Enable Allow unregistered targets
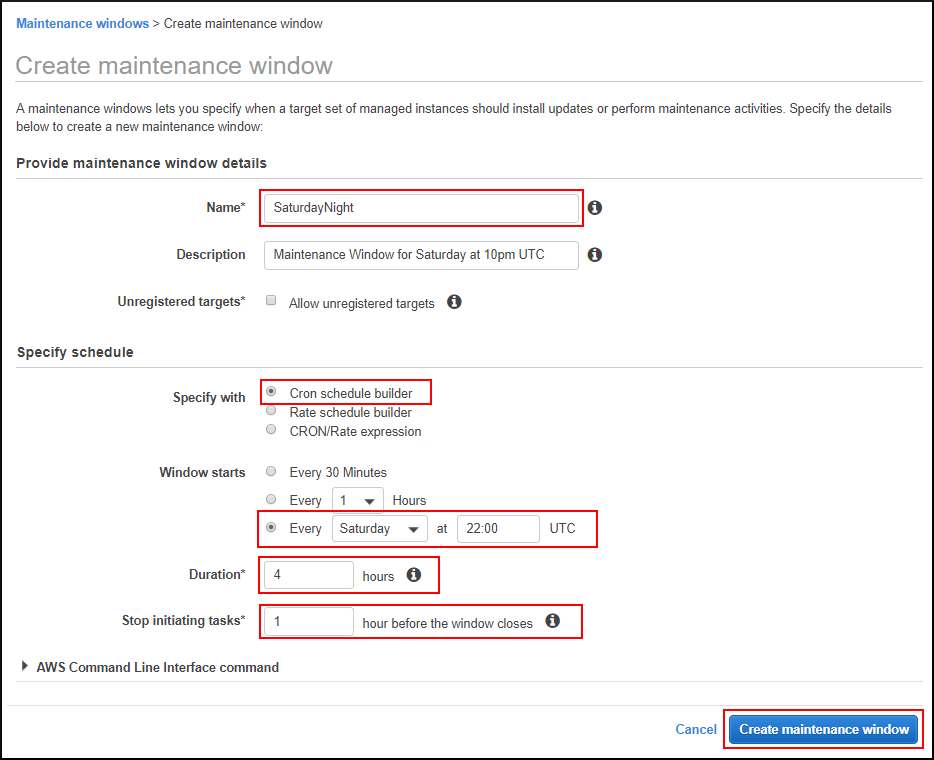Screen dimensions: 934x760 click(x=271, y=301)
